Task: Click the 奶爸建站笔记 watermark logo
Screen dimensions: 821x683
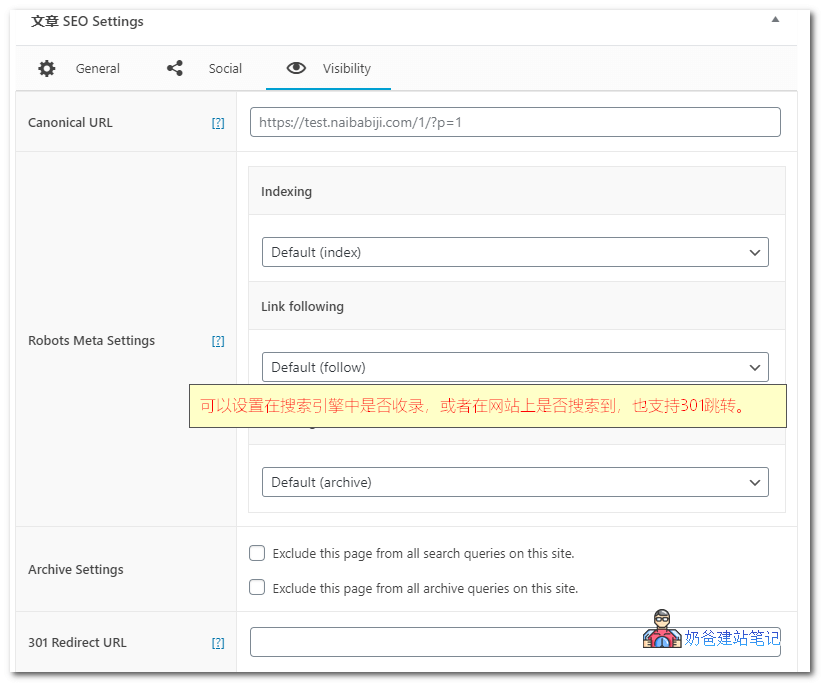Action: click(x=661, y=630)
